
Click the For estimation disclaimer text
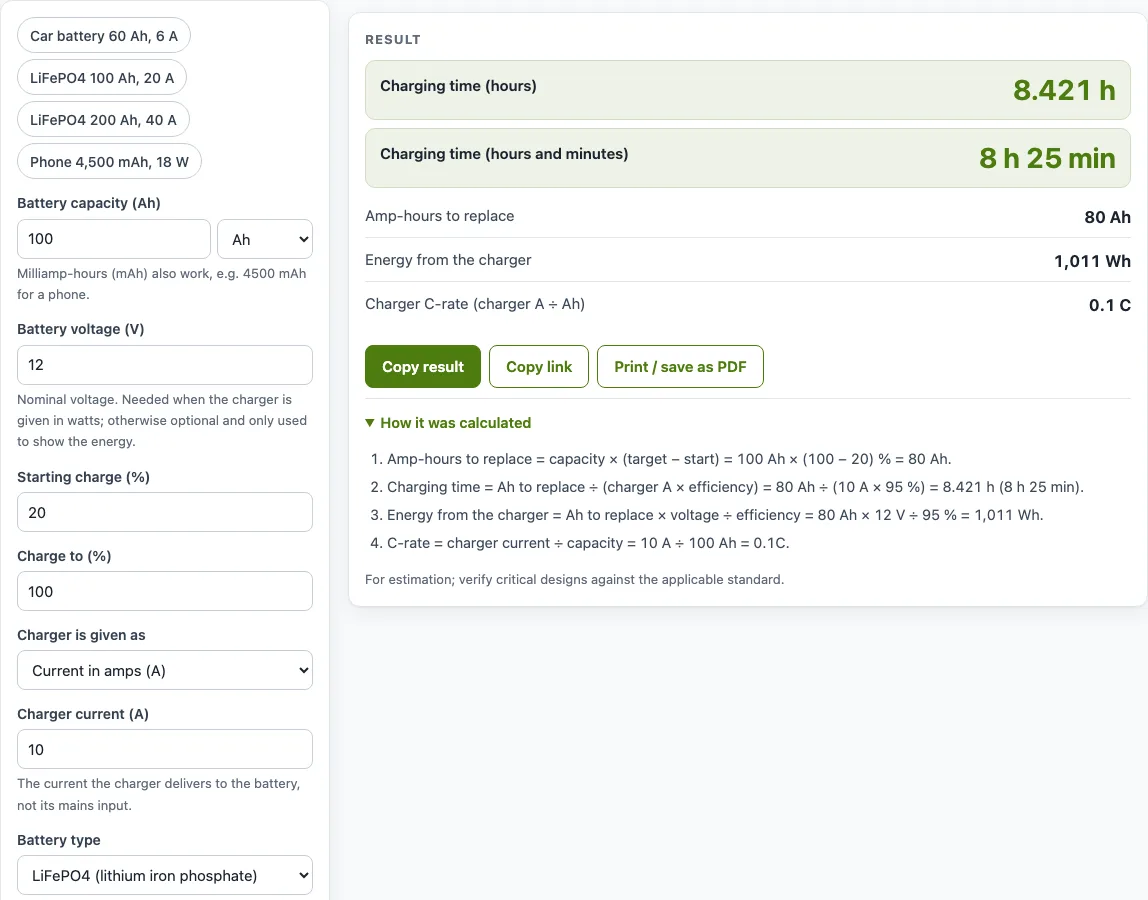pyautogui.click(x=575, y=579)
